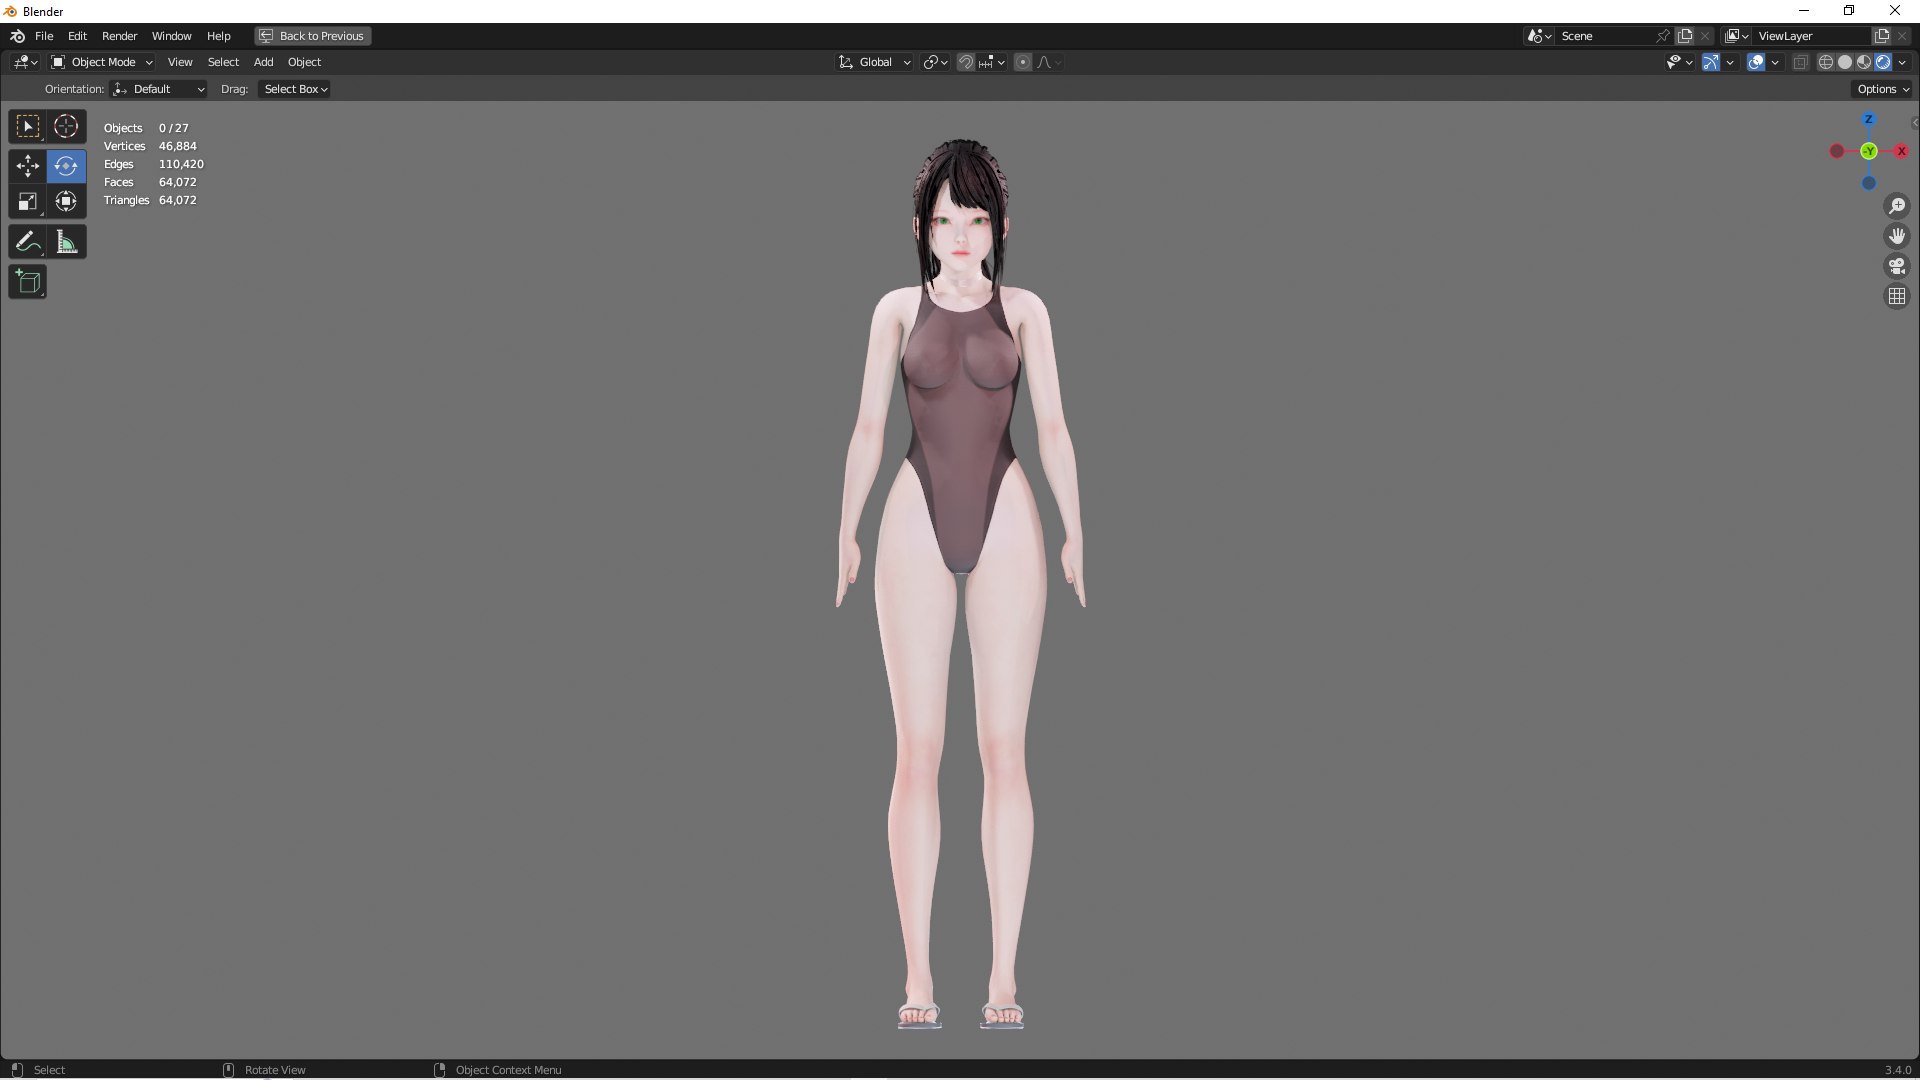Viewport: 1920px width, 1080px height.
Task: Click the Back to Previous button
Action: [312, 36]
